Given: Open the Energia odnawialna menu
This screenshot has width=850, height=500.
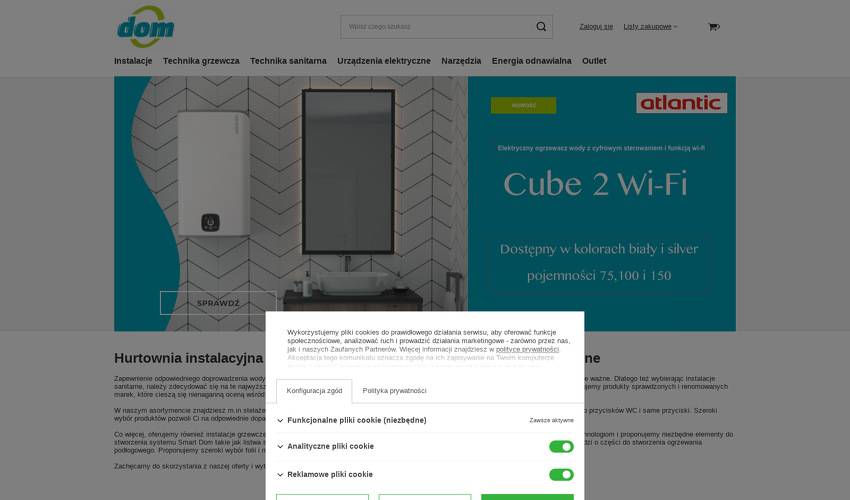Looking at the screenshot, I should tap(531, 61).
